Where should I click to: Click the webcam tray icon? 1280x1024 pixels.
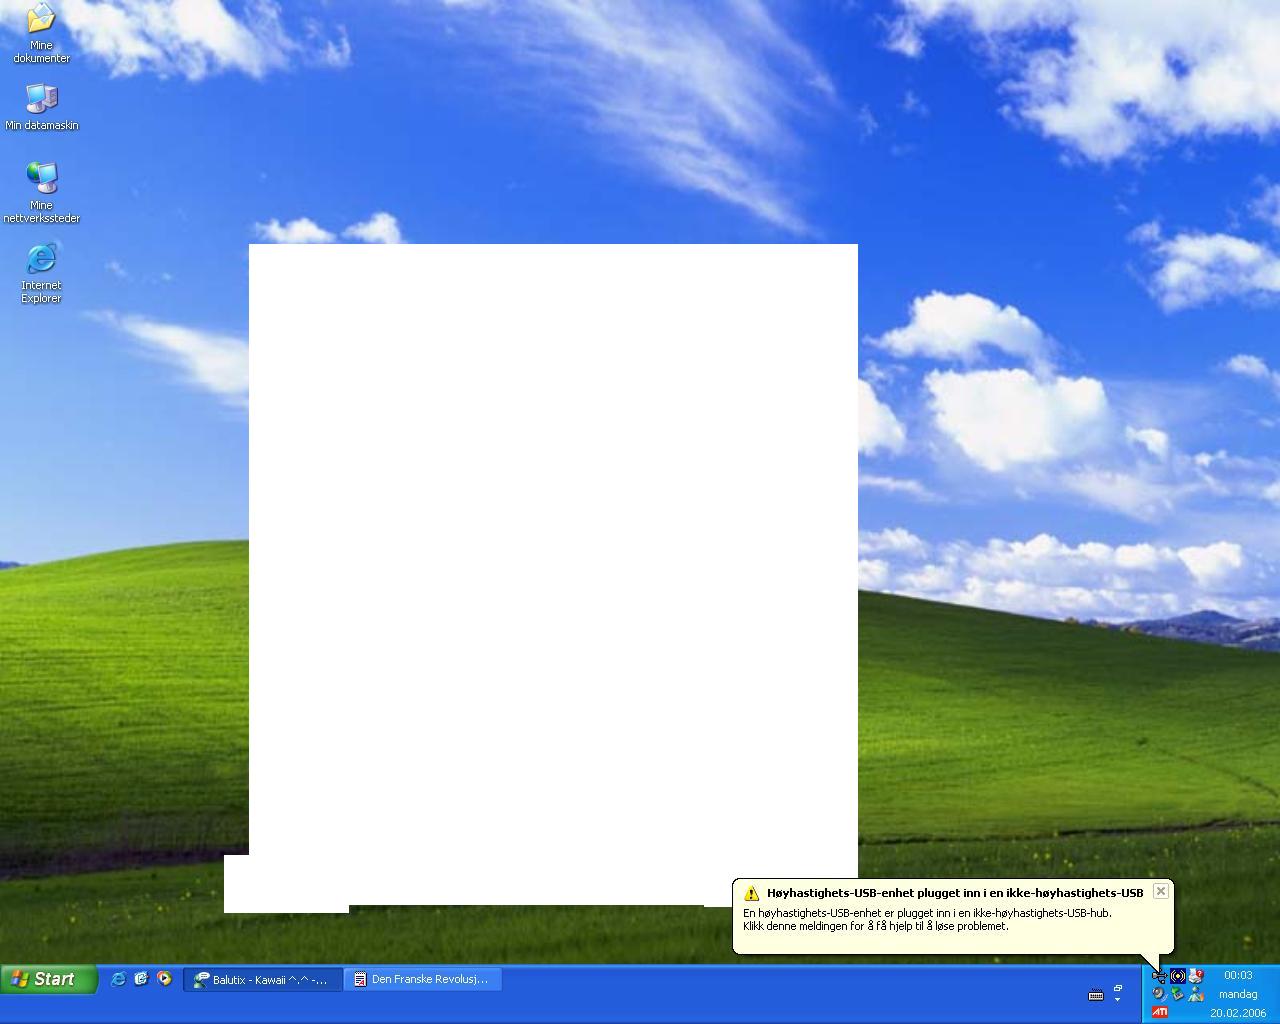pyautogui.click(x=1159, y=994)
